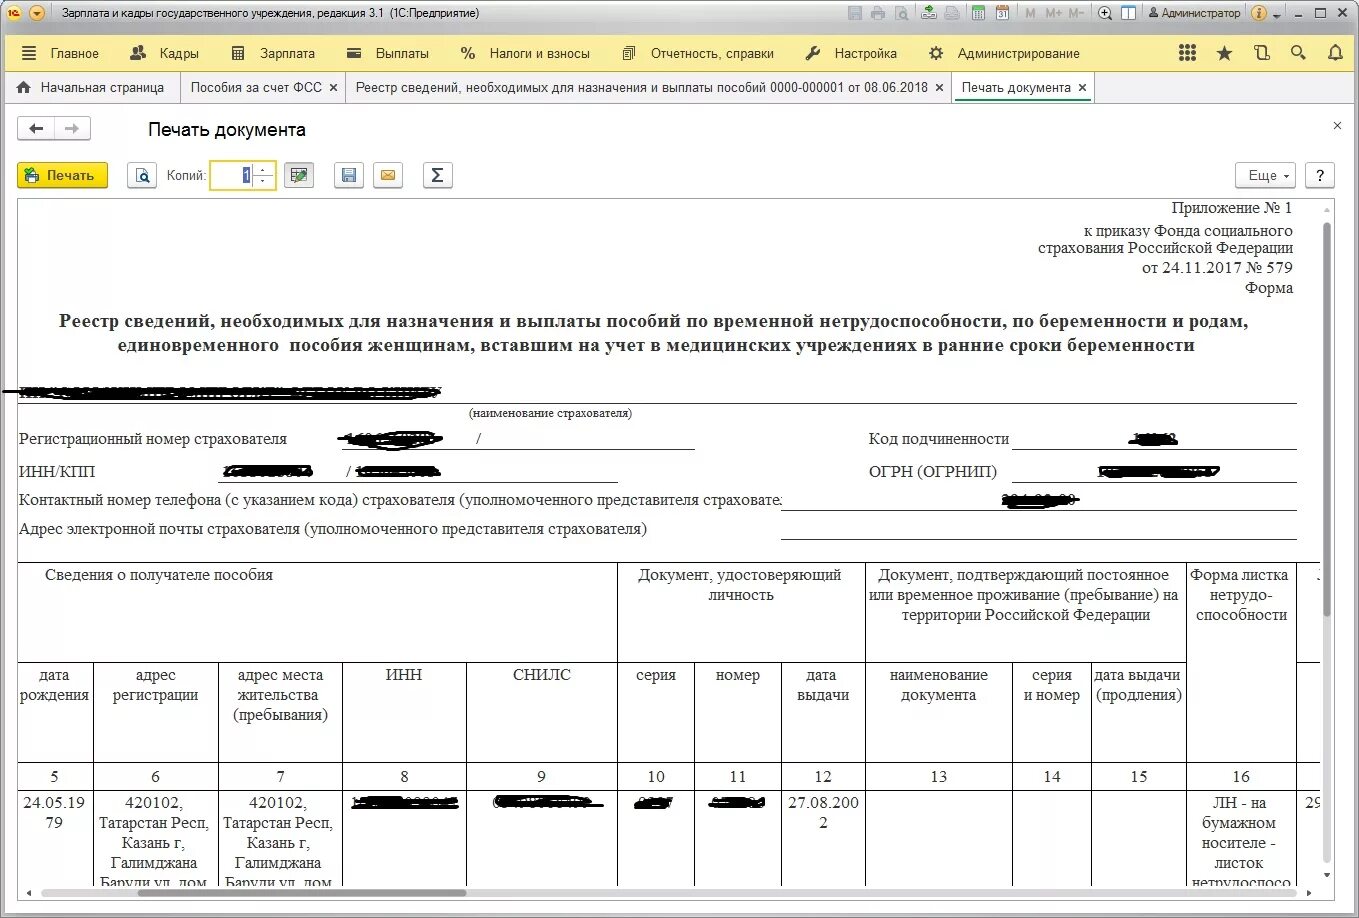This screenshot has height=918, width=1359.
Task: Go forward with the right arrow button
Action: click(72, 128)
